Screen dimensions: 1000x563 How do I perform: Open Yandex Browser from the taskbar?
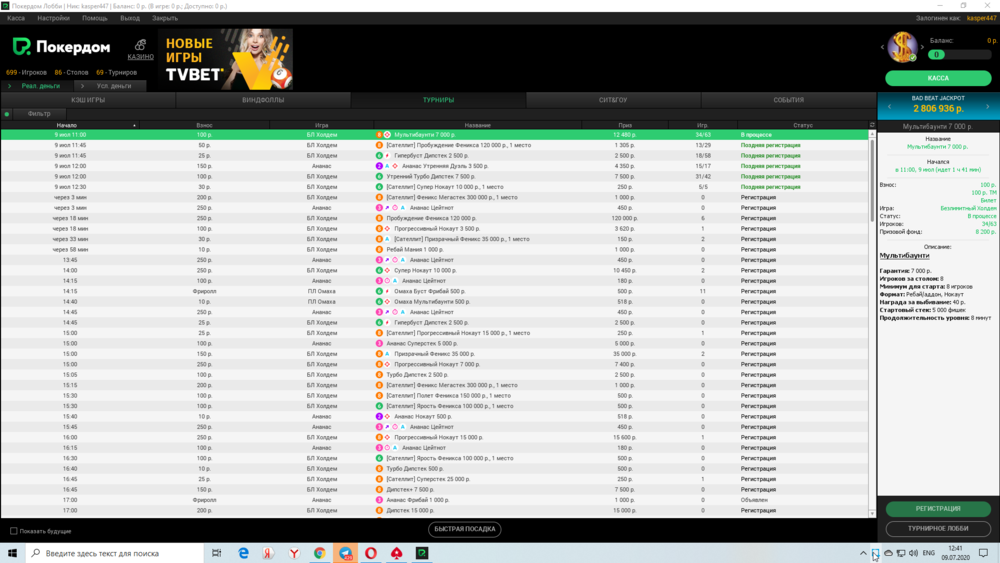[294, 553]
